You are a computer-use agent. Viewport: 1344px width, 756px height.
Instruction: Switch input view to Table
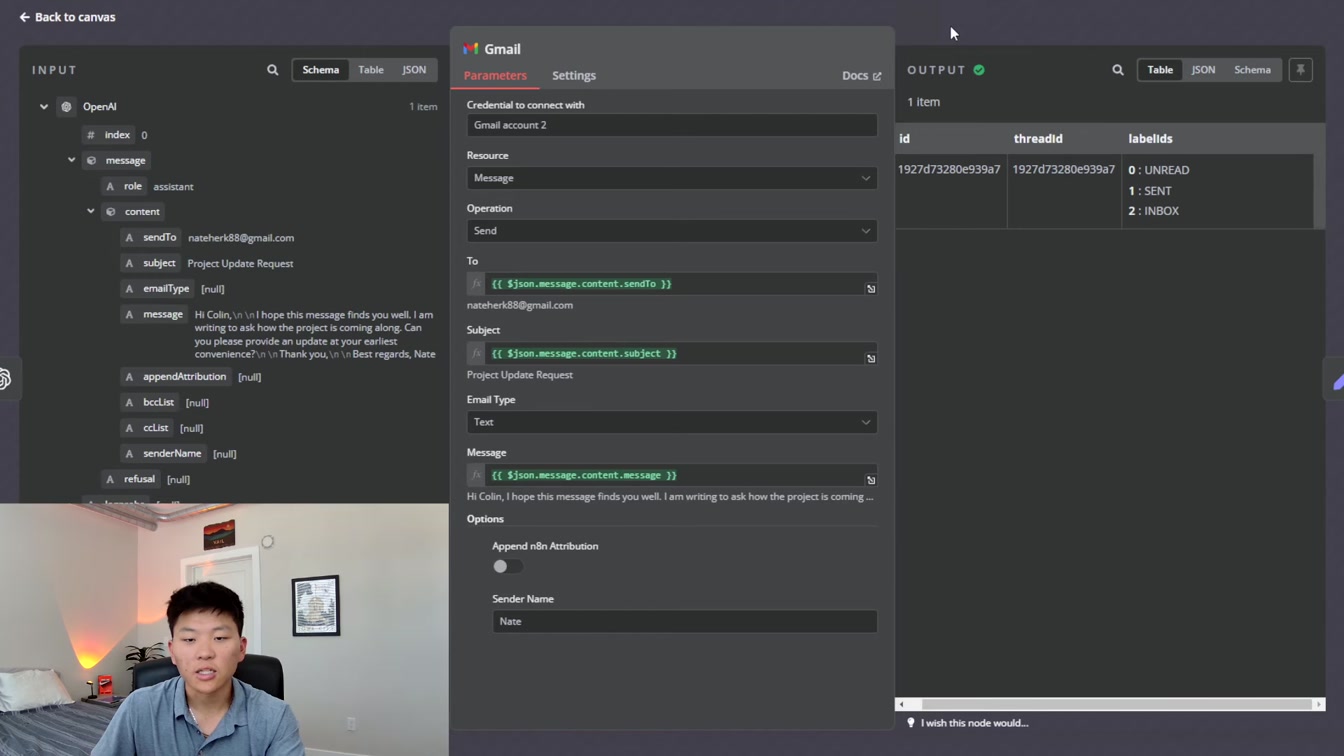click(x=371, y=70)
